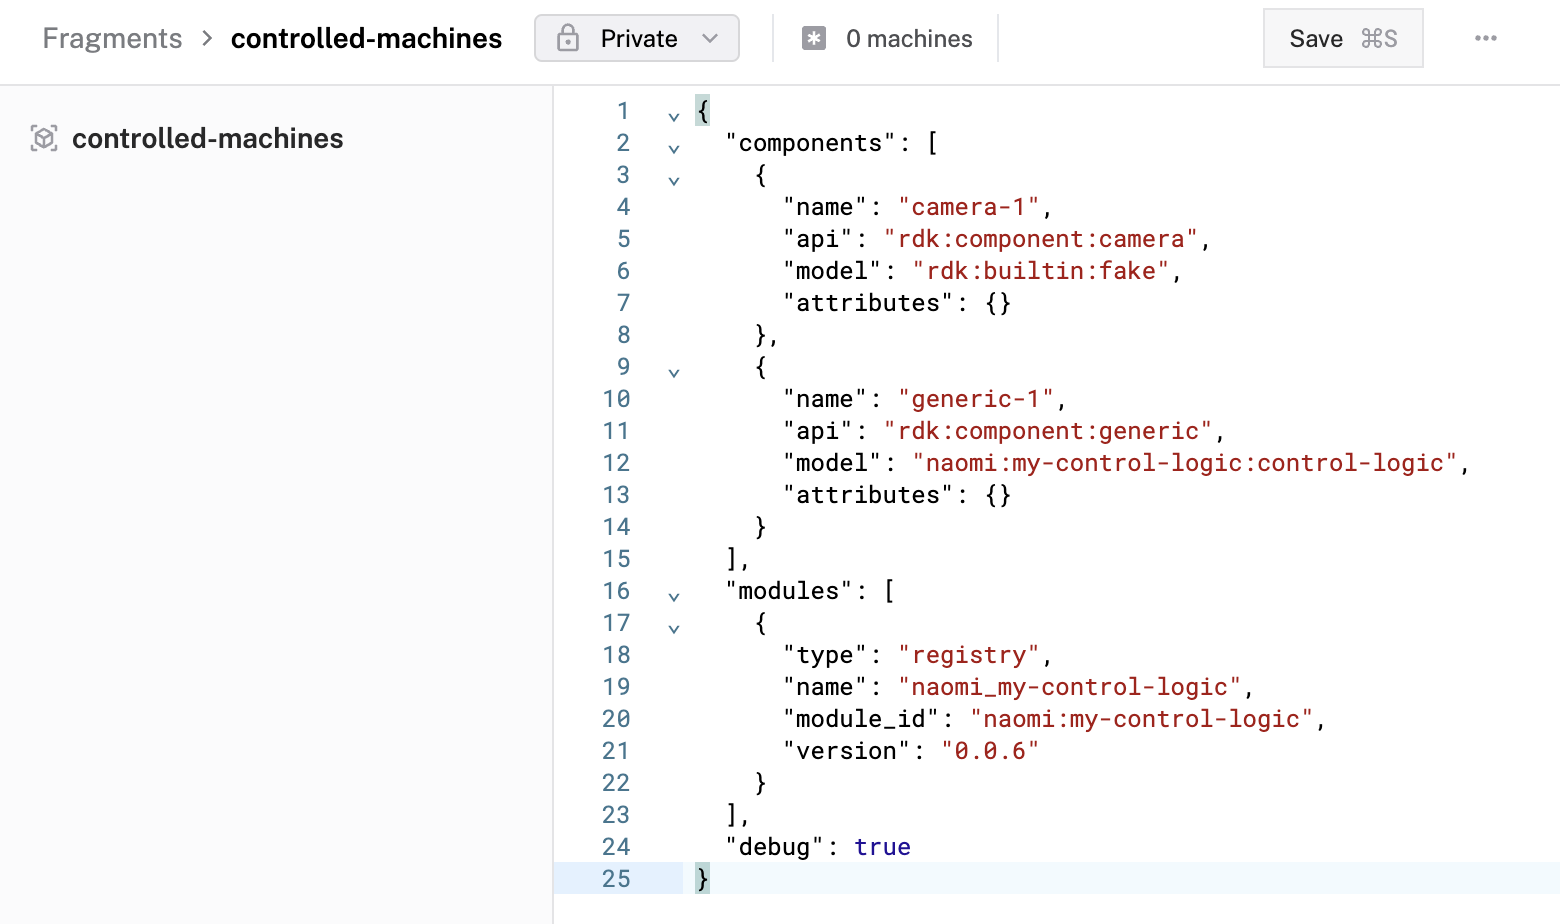Place cursor after closing brace on line 25
The image size is (1560, 924).
[711, 879]
